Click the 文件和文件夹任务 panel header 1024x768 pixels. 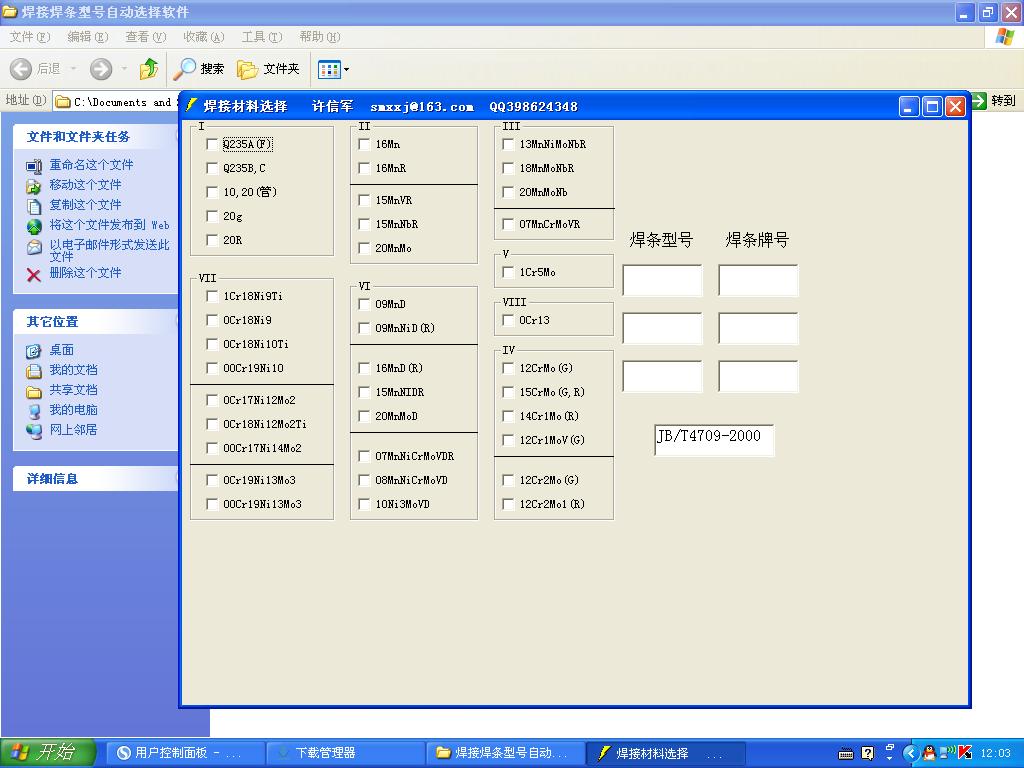pyautogui.click(x=95, y=137)
